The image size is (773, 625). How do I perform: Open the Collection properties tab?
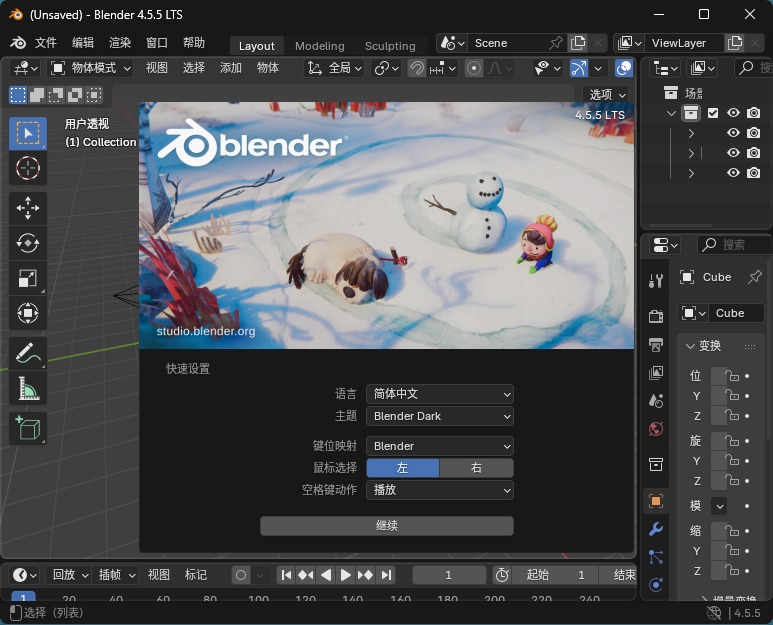coord(656,464)
